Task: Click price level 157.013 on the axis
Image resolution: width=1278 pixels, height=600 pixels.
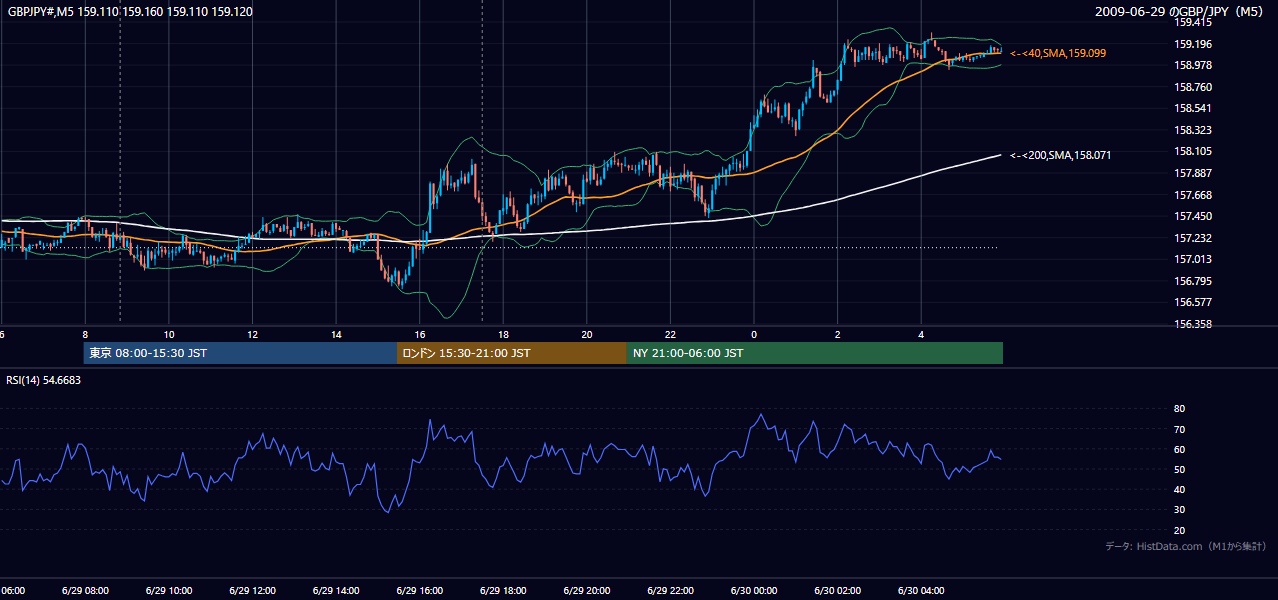Action: (1193, 259)
